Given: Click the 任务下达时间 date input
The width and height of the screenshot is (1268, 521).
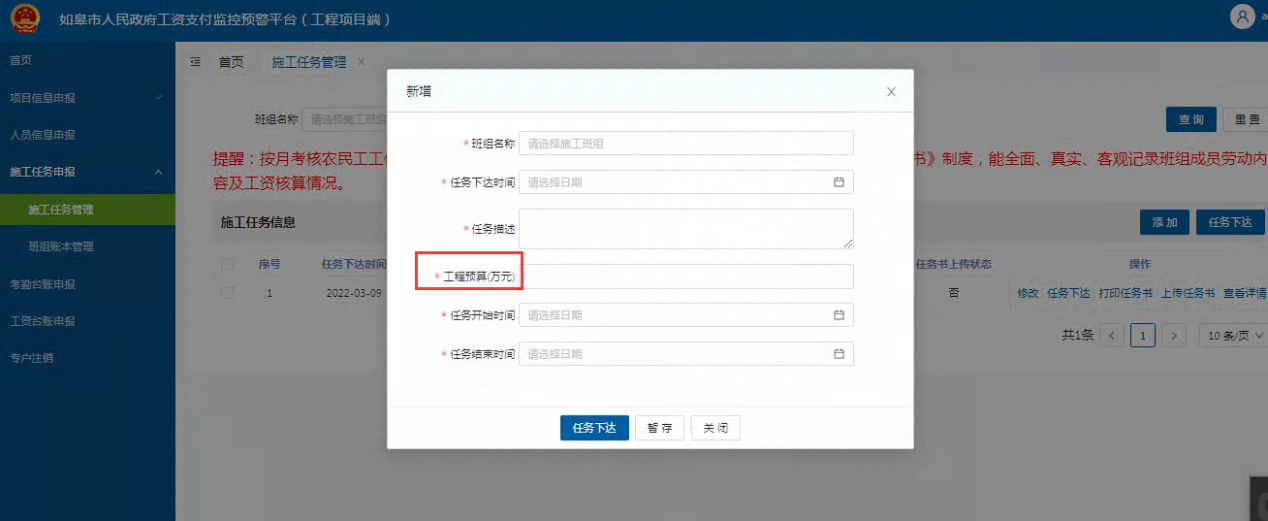Looking at the screenshot, I should point(686,182).
